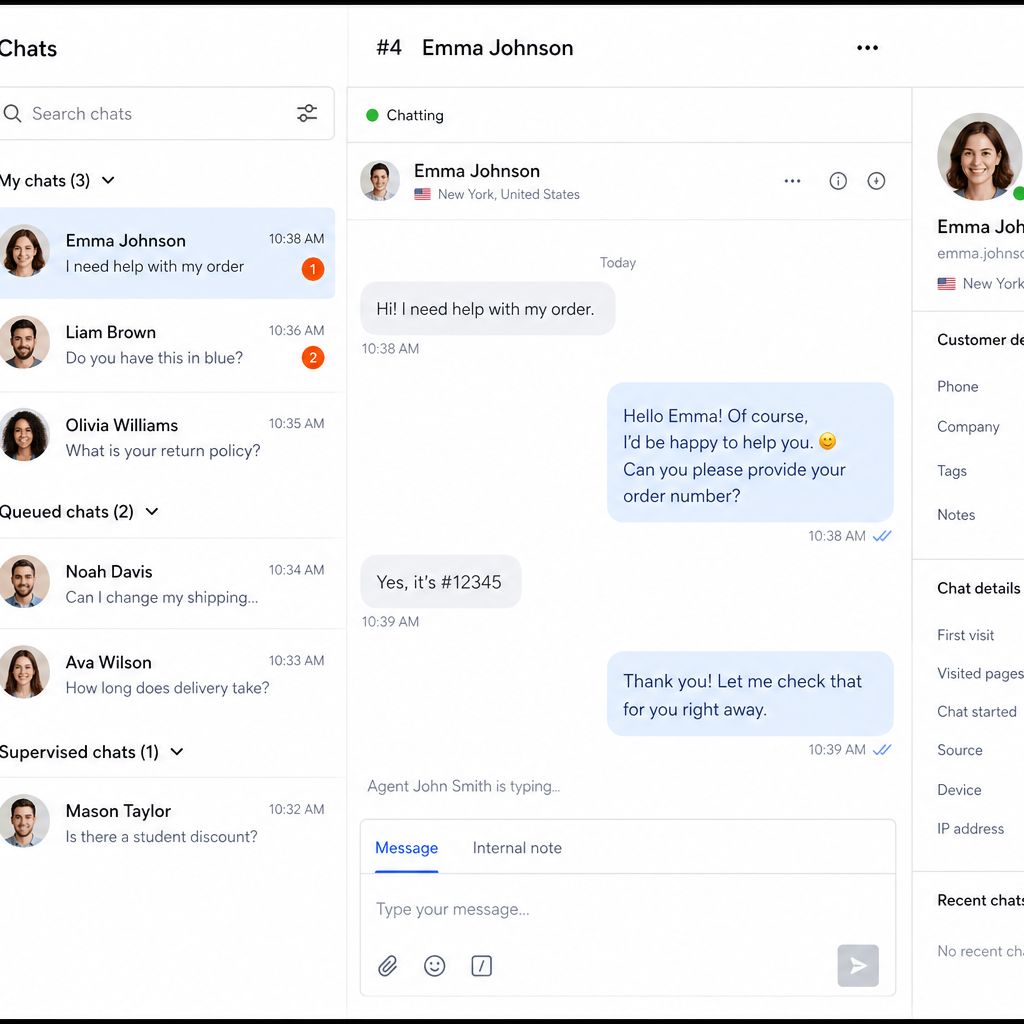Viewport: 1024px width, 1024px height.
Task: Click the Type your message field
Action: pos(628,909)
